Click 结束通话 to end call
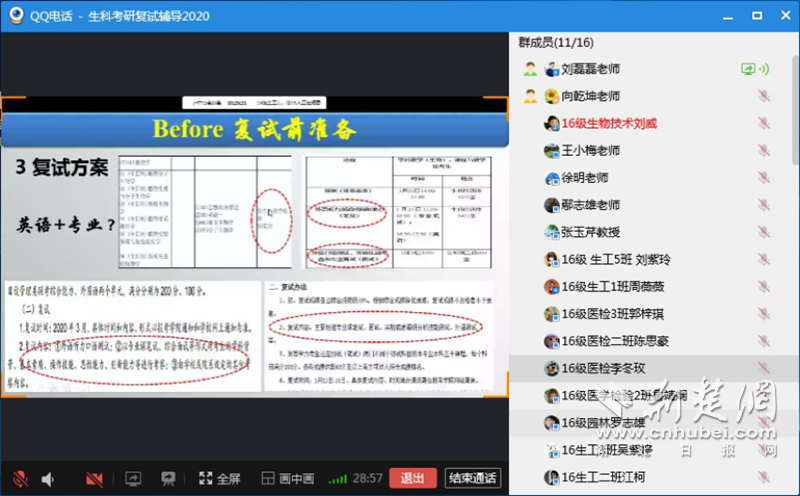The height and width of the screenshot is (496, 800). tap(473, 478)
